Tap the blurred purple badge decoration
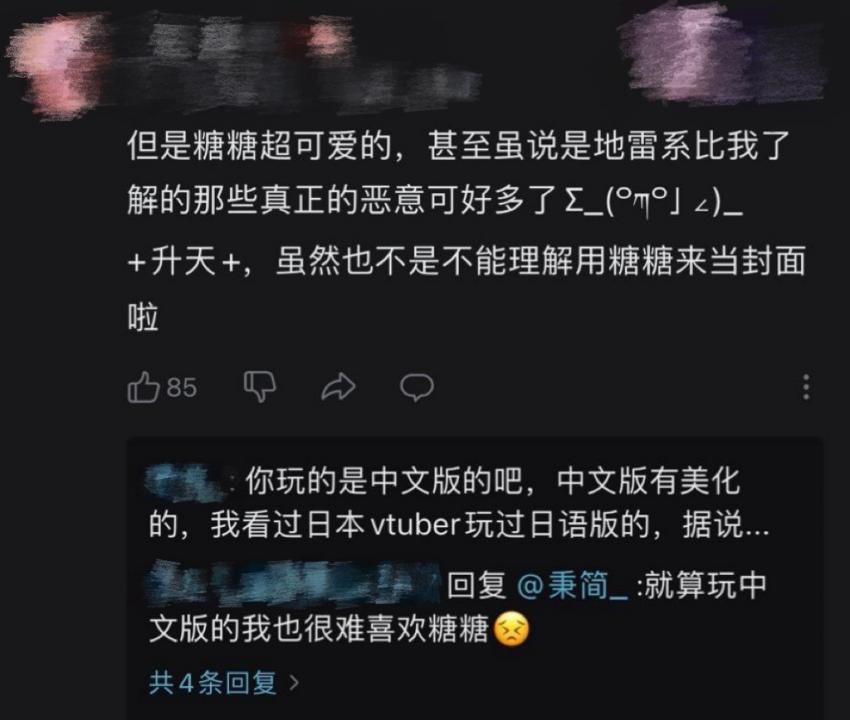 (721, 54)
